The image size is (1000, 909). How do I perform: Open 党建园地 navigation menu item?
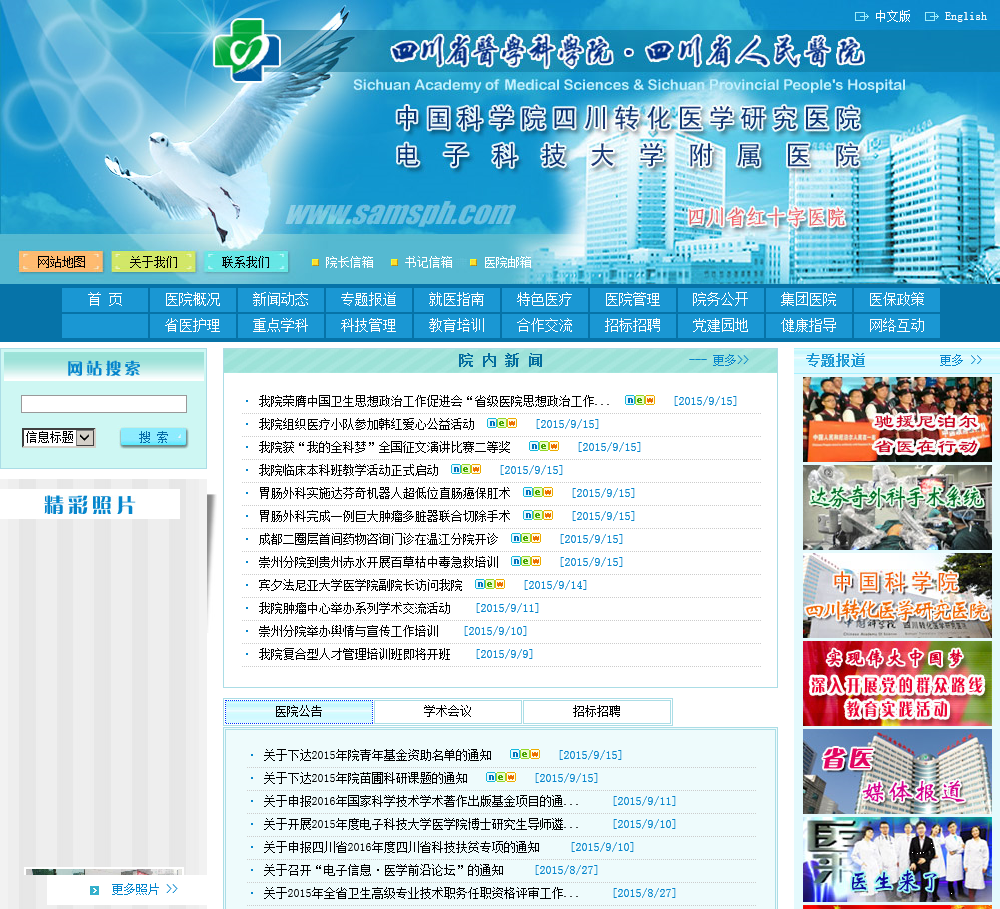pyautogui.click(x=720, y=325)
